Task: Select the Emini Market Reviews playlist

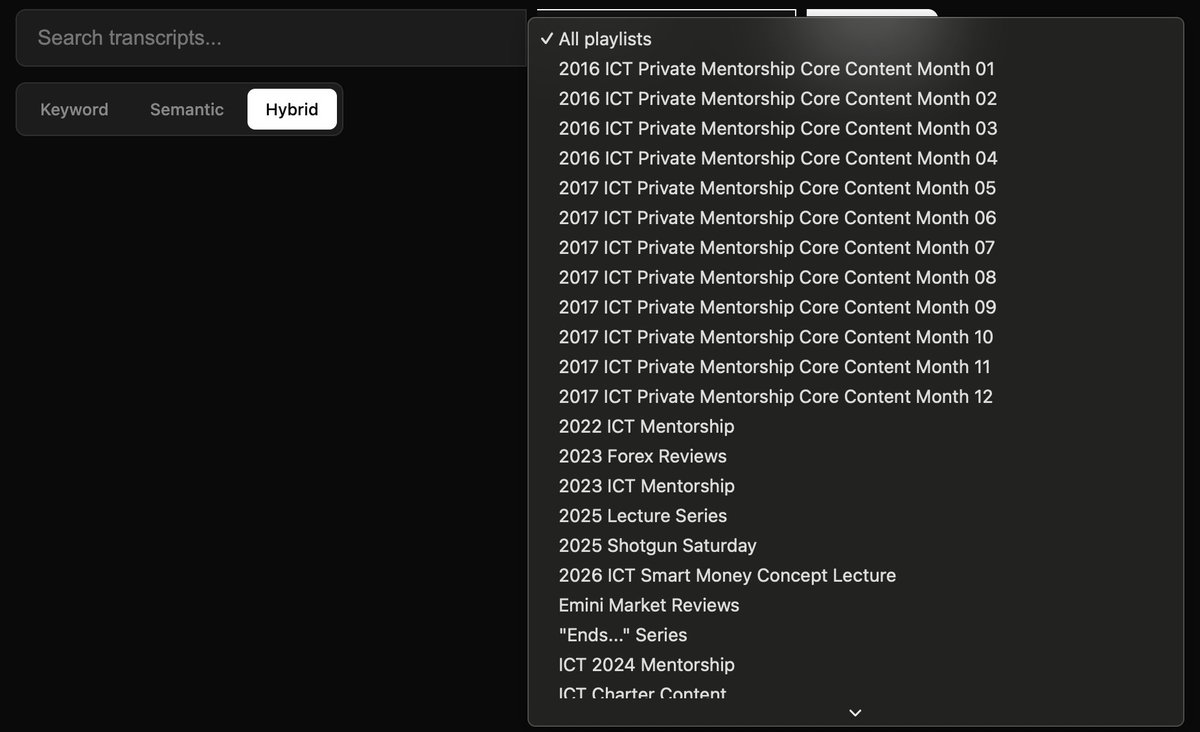Action: 855,605
